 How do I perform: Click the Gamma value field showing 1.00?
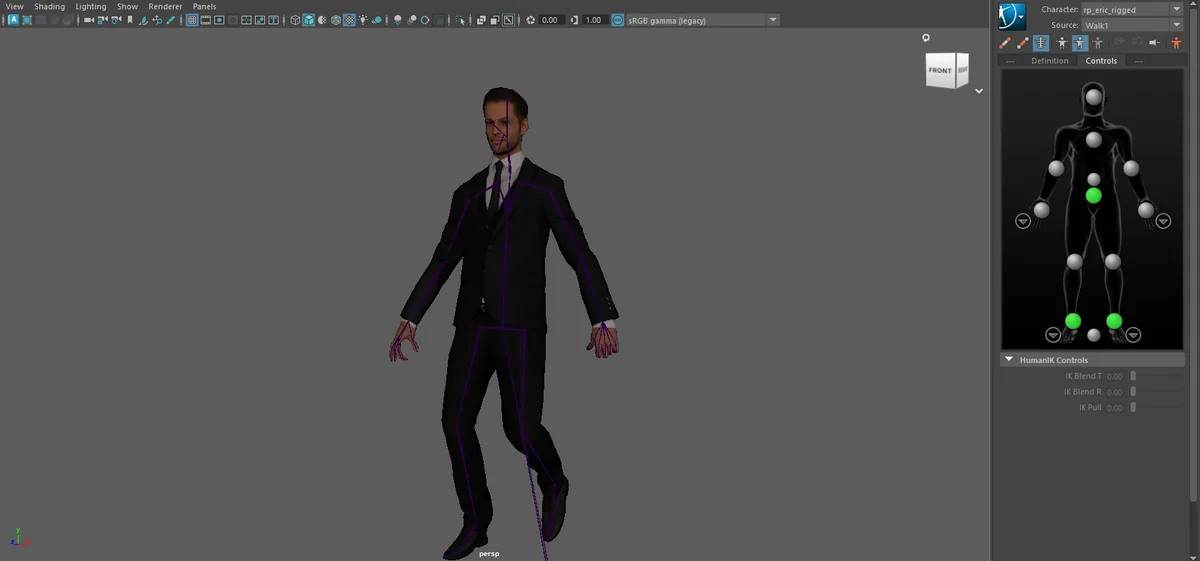pos(594,20)
